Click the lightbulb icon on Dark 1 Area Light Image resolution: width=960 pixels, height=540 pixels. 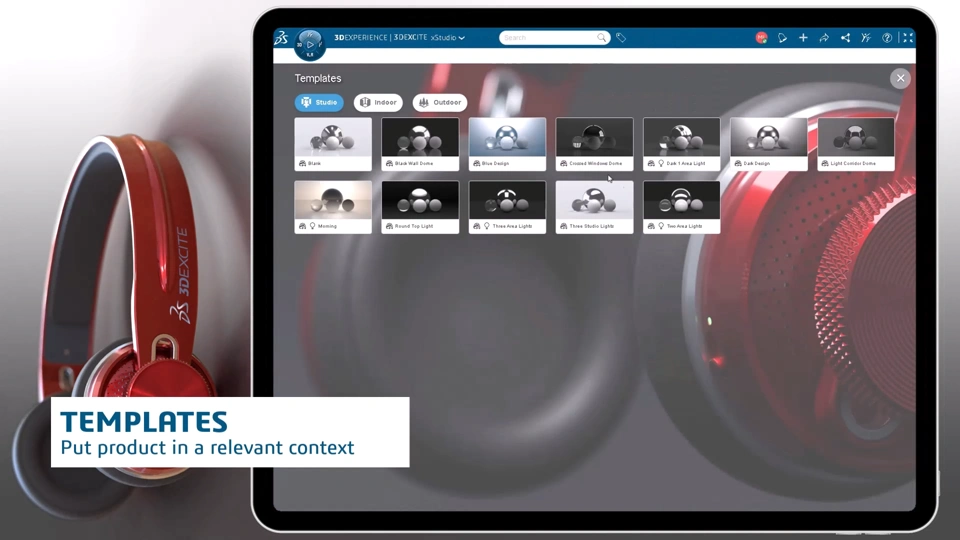661,163
